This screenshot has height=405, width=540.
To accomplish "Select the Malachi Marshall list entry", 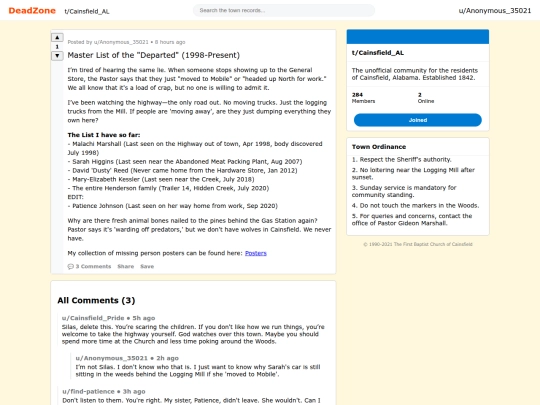I will coord(195,148).
